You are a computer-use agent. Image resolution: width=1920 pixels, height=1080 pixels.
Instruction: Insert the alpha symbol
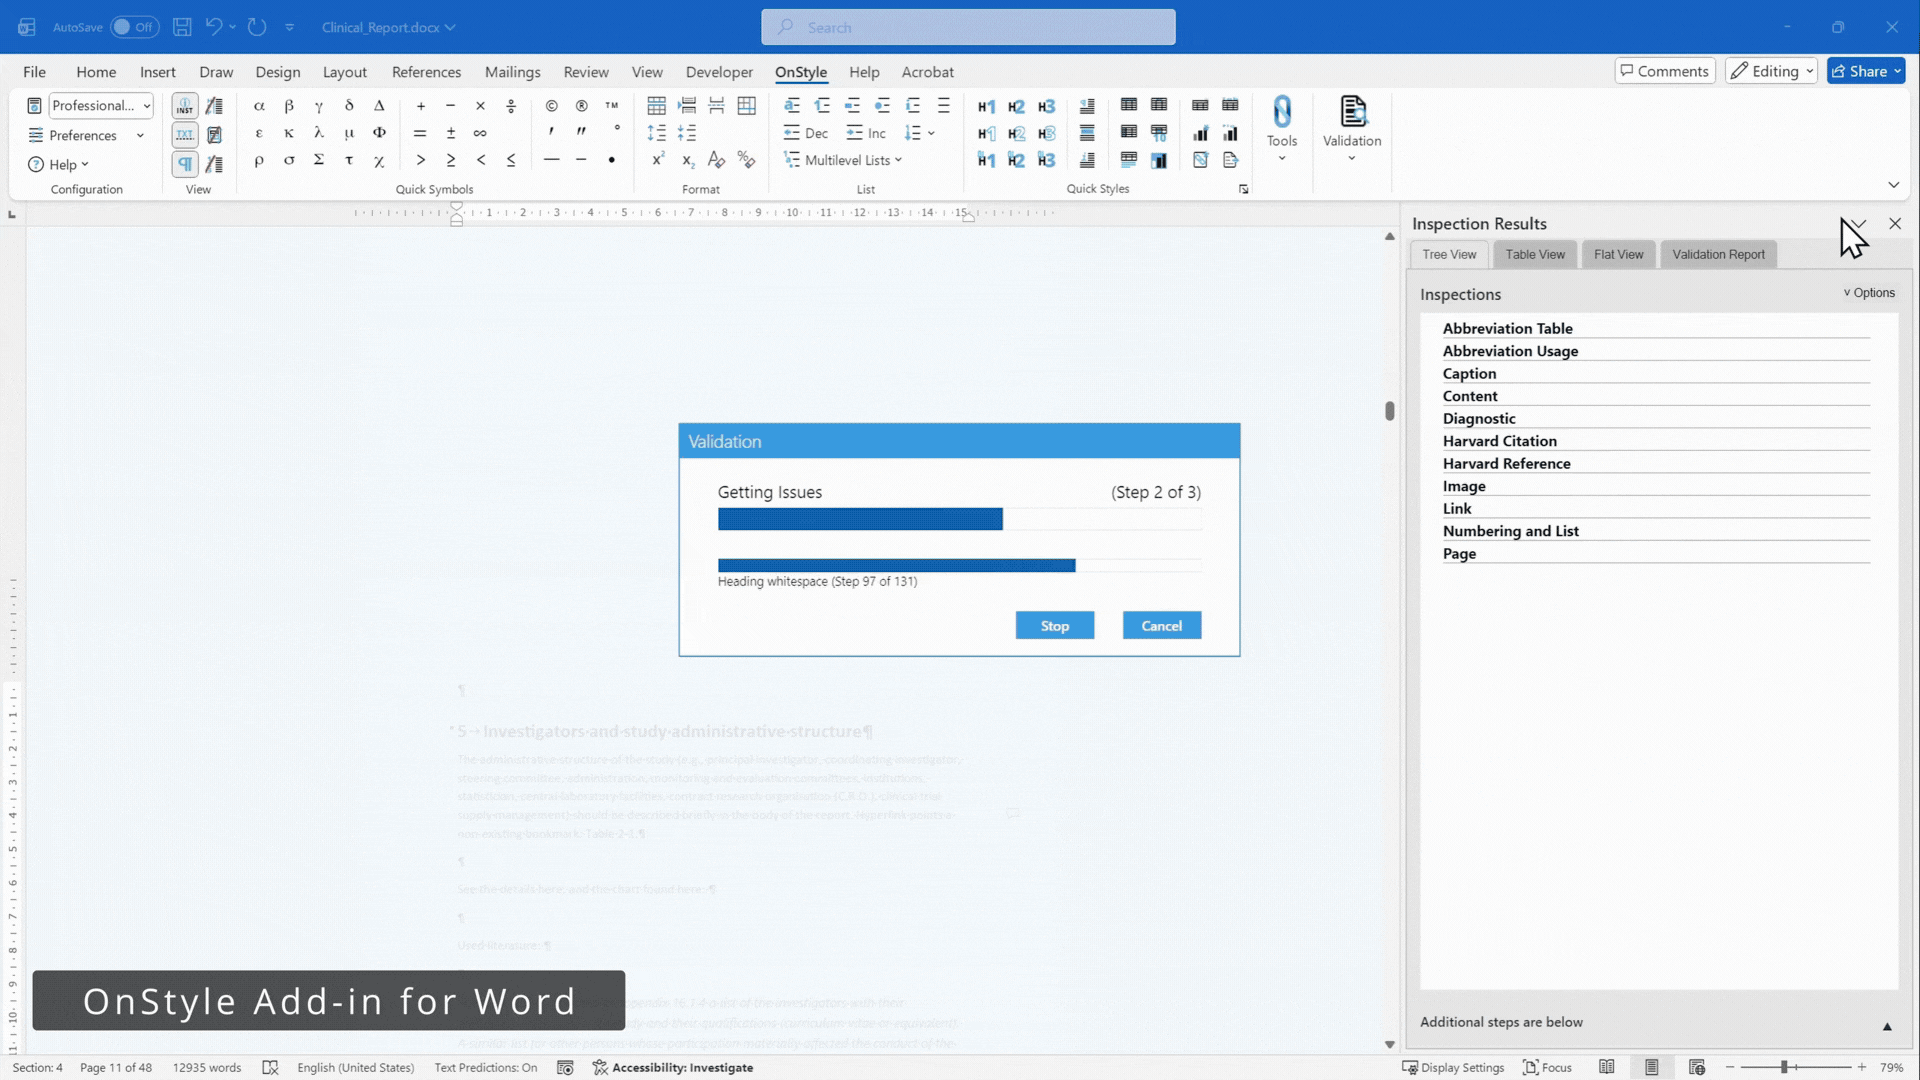259,106
